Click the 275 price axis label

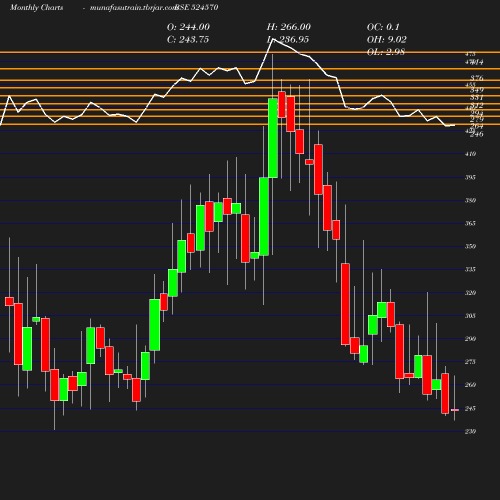(470, 362)
